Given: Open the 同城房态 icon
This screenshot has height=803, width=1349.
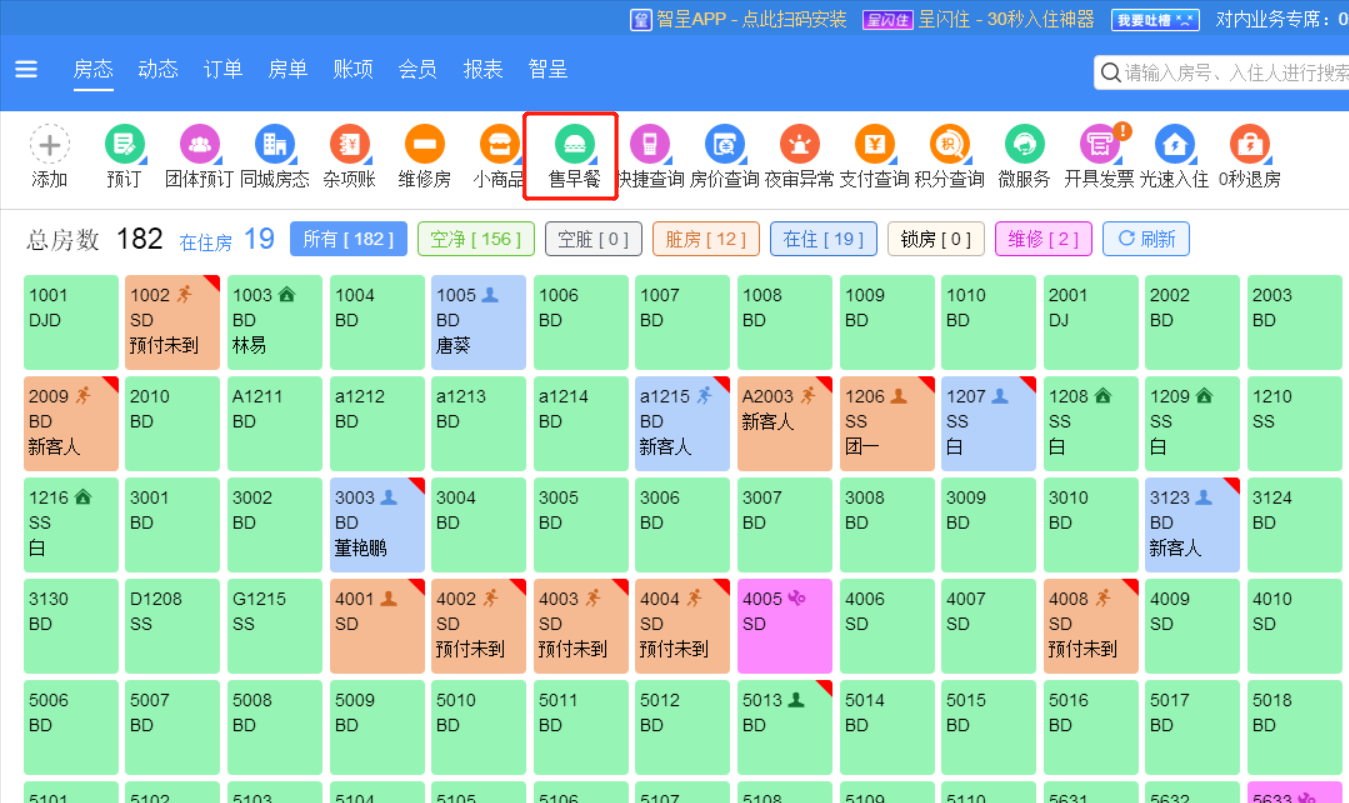Looking at the screenshot, I should tap(274, 145).
